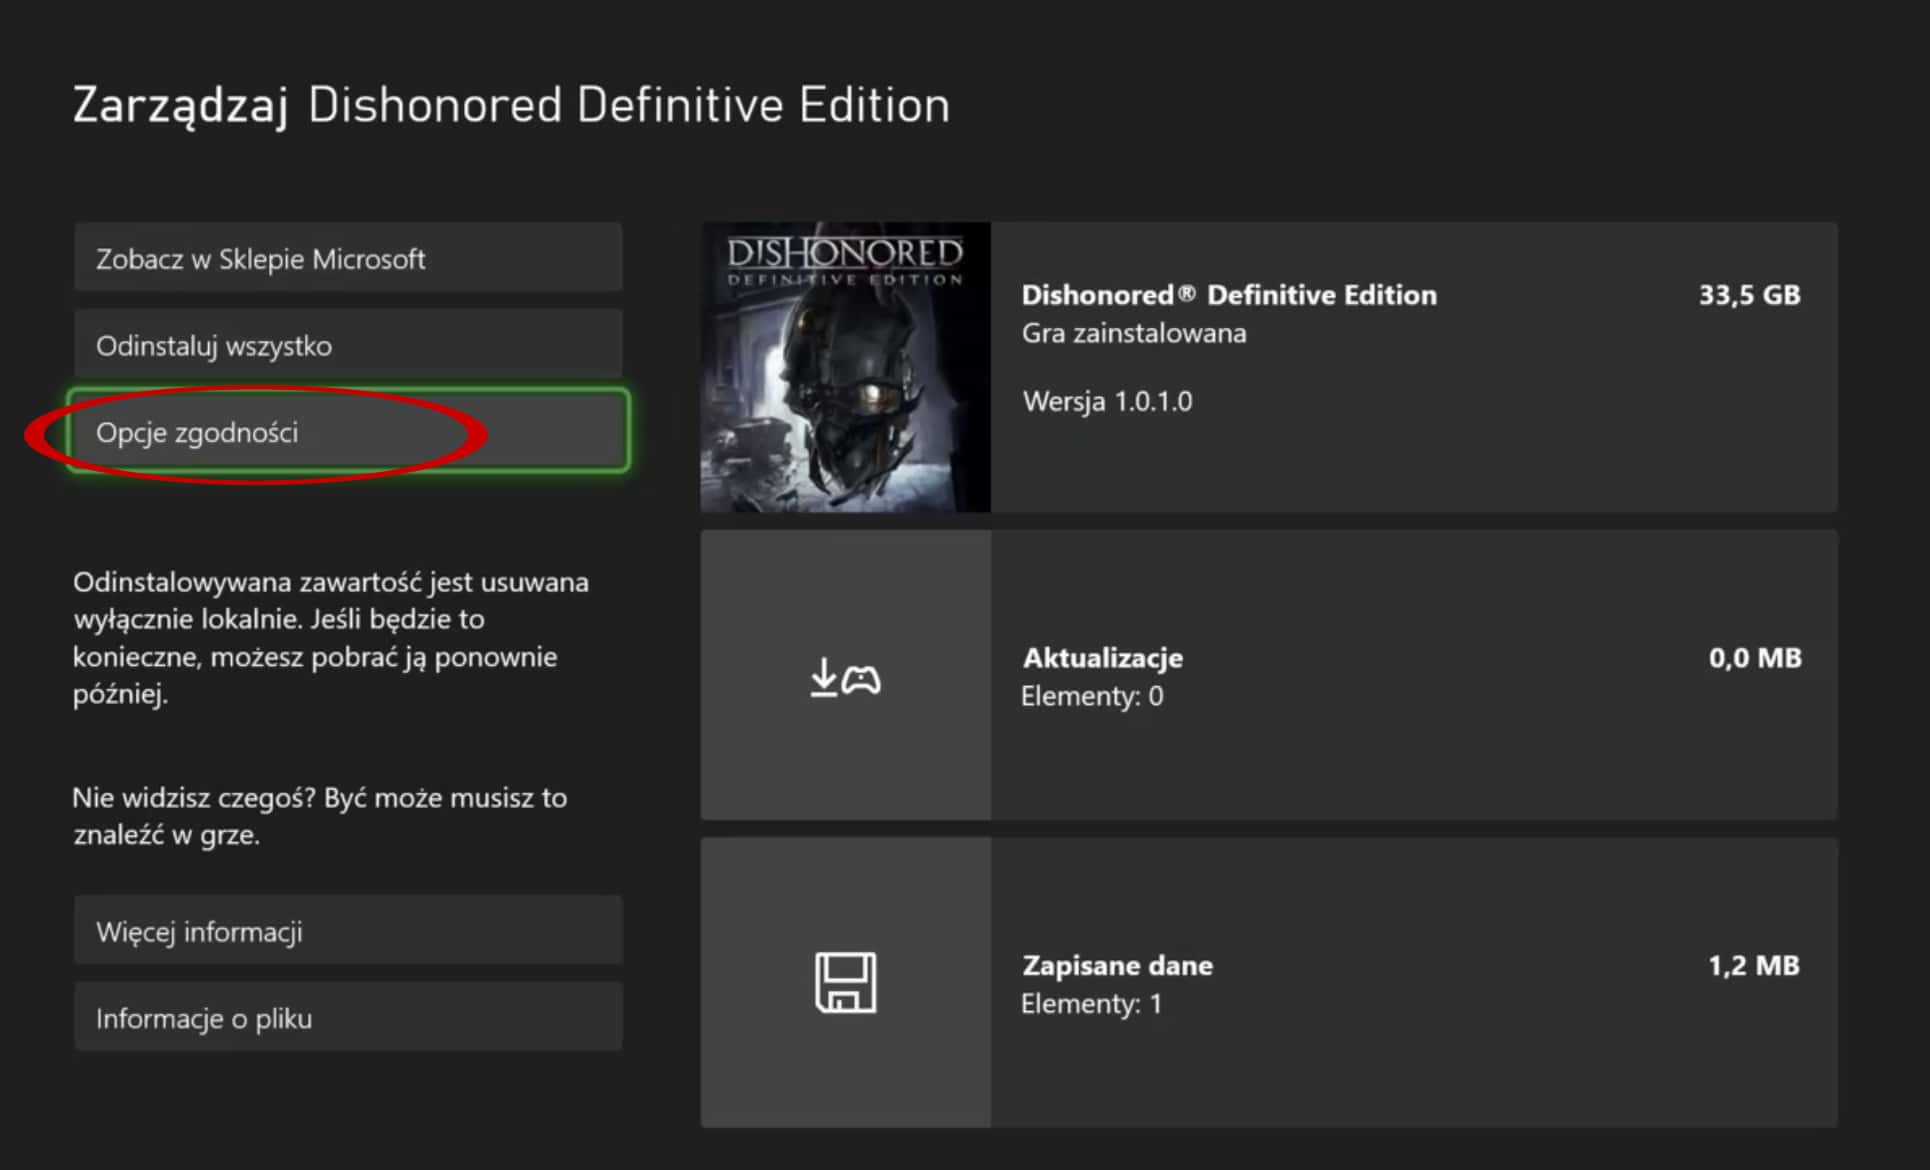1930x1170 pixels.
Task: Click "Elementy: 0" under Aktualizacje
Action: pyautogui.click(x=1092, y=696)
